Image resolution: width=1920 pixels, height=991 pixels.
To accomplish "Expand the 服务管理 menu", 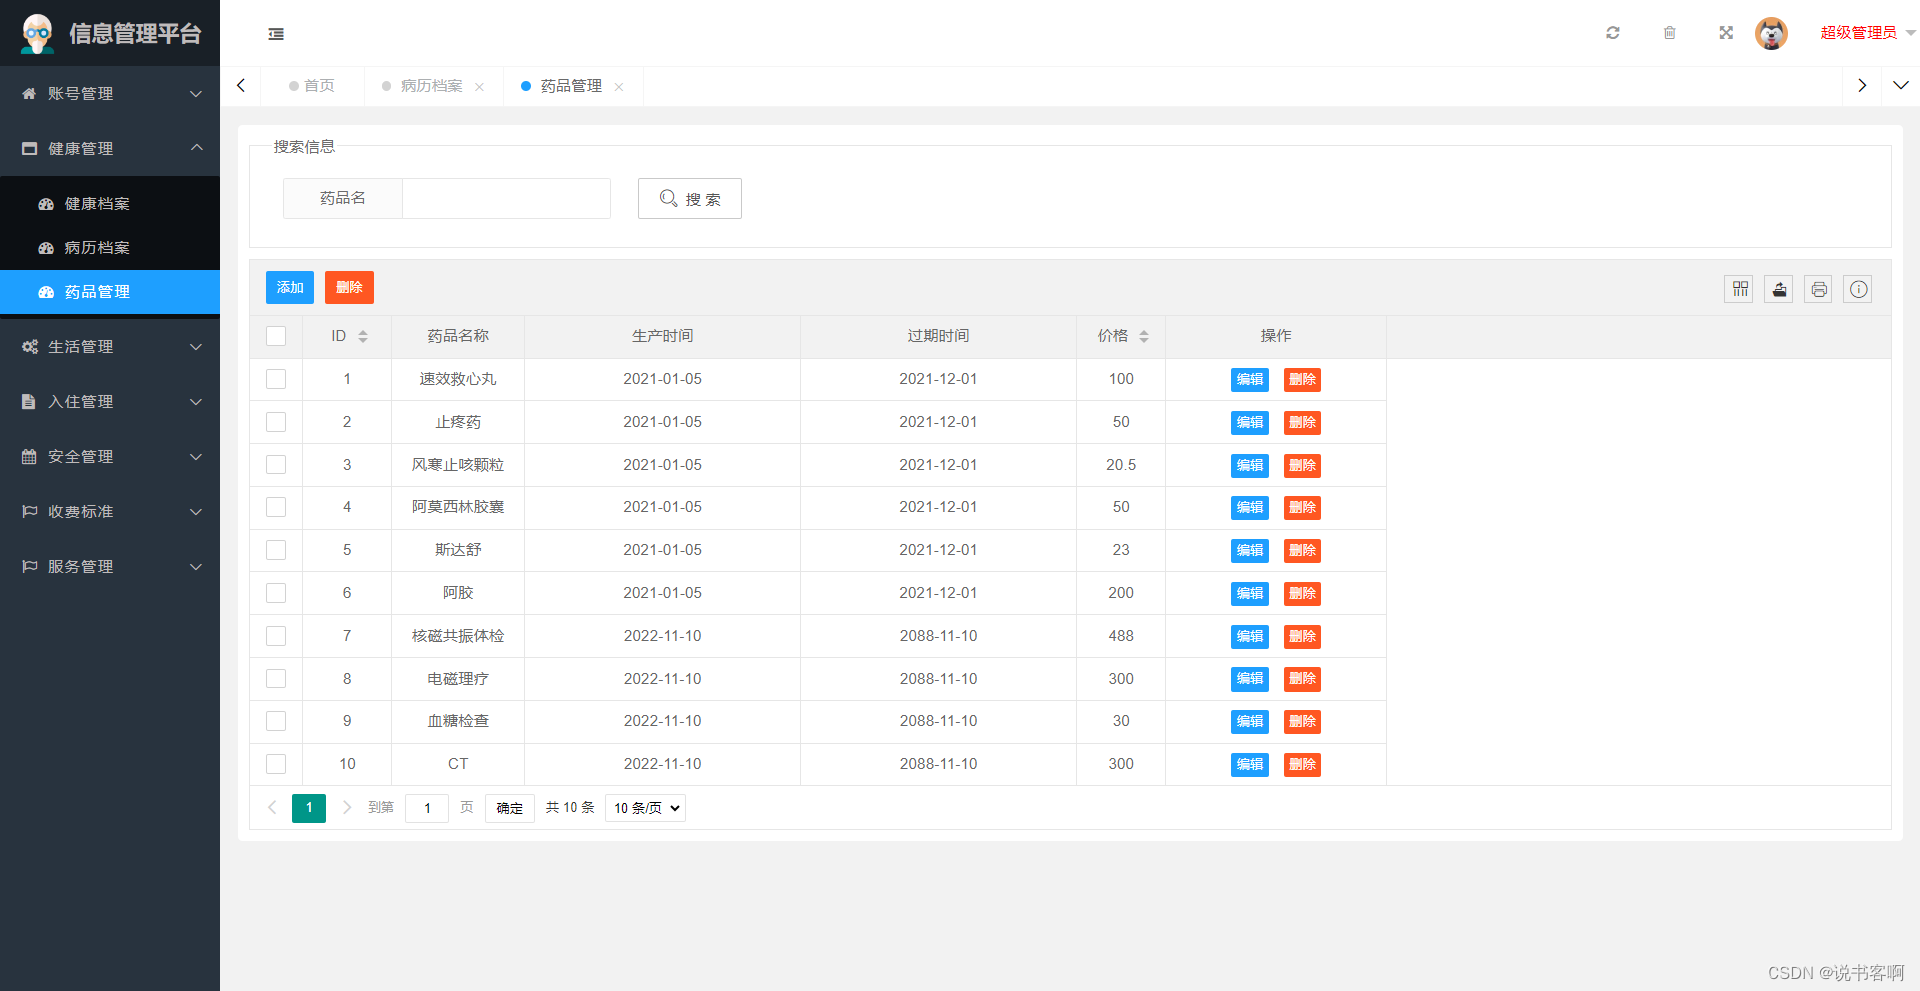I will coord(110,566).
